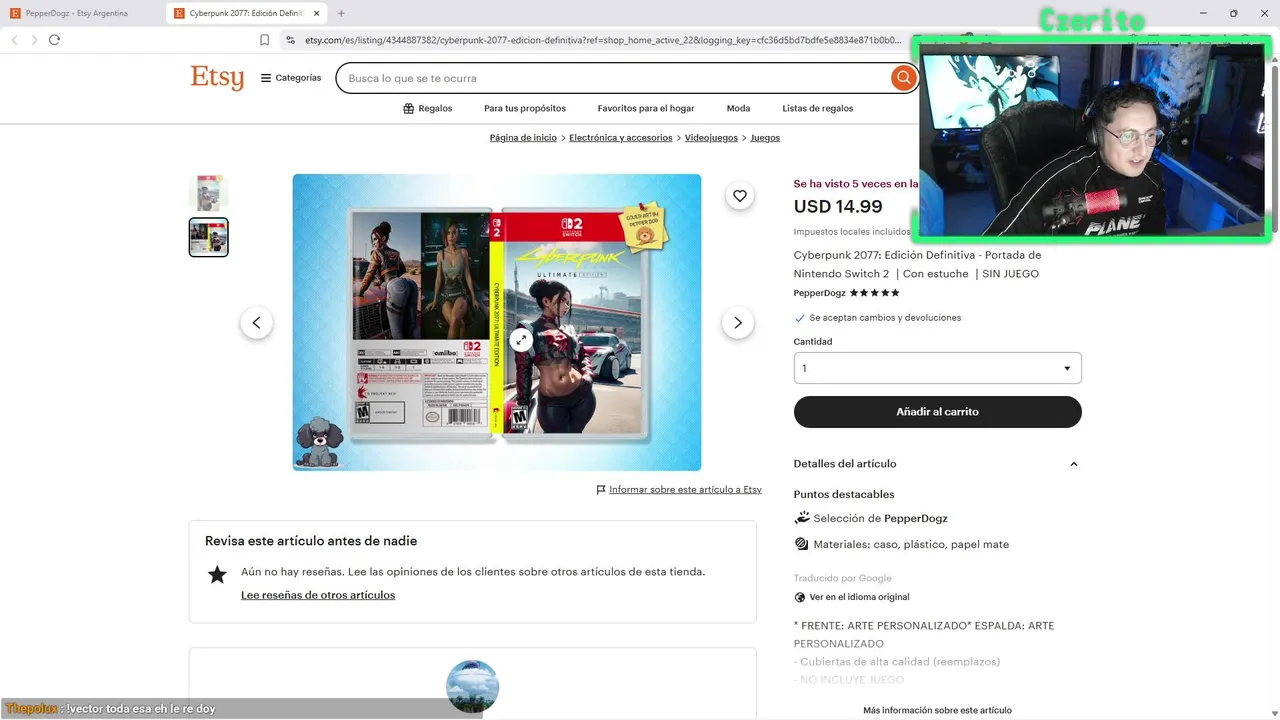This screenshot has height=720, width=1280.
Task: Collapse Detalles del artículo section
Action: [x=937, y=464]
